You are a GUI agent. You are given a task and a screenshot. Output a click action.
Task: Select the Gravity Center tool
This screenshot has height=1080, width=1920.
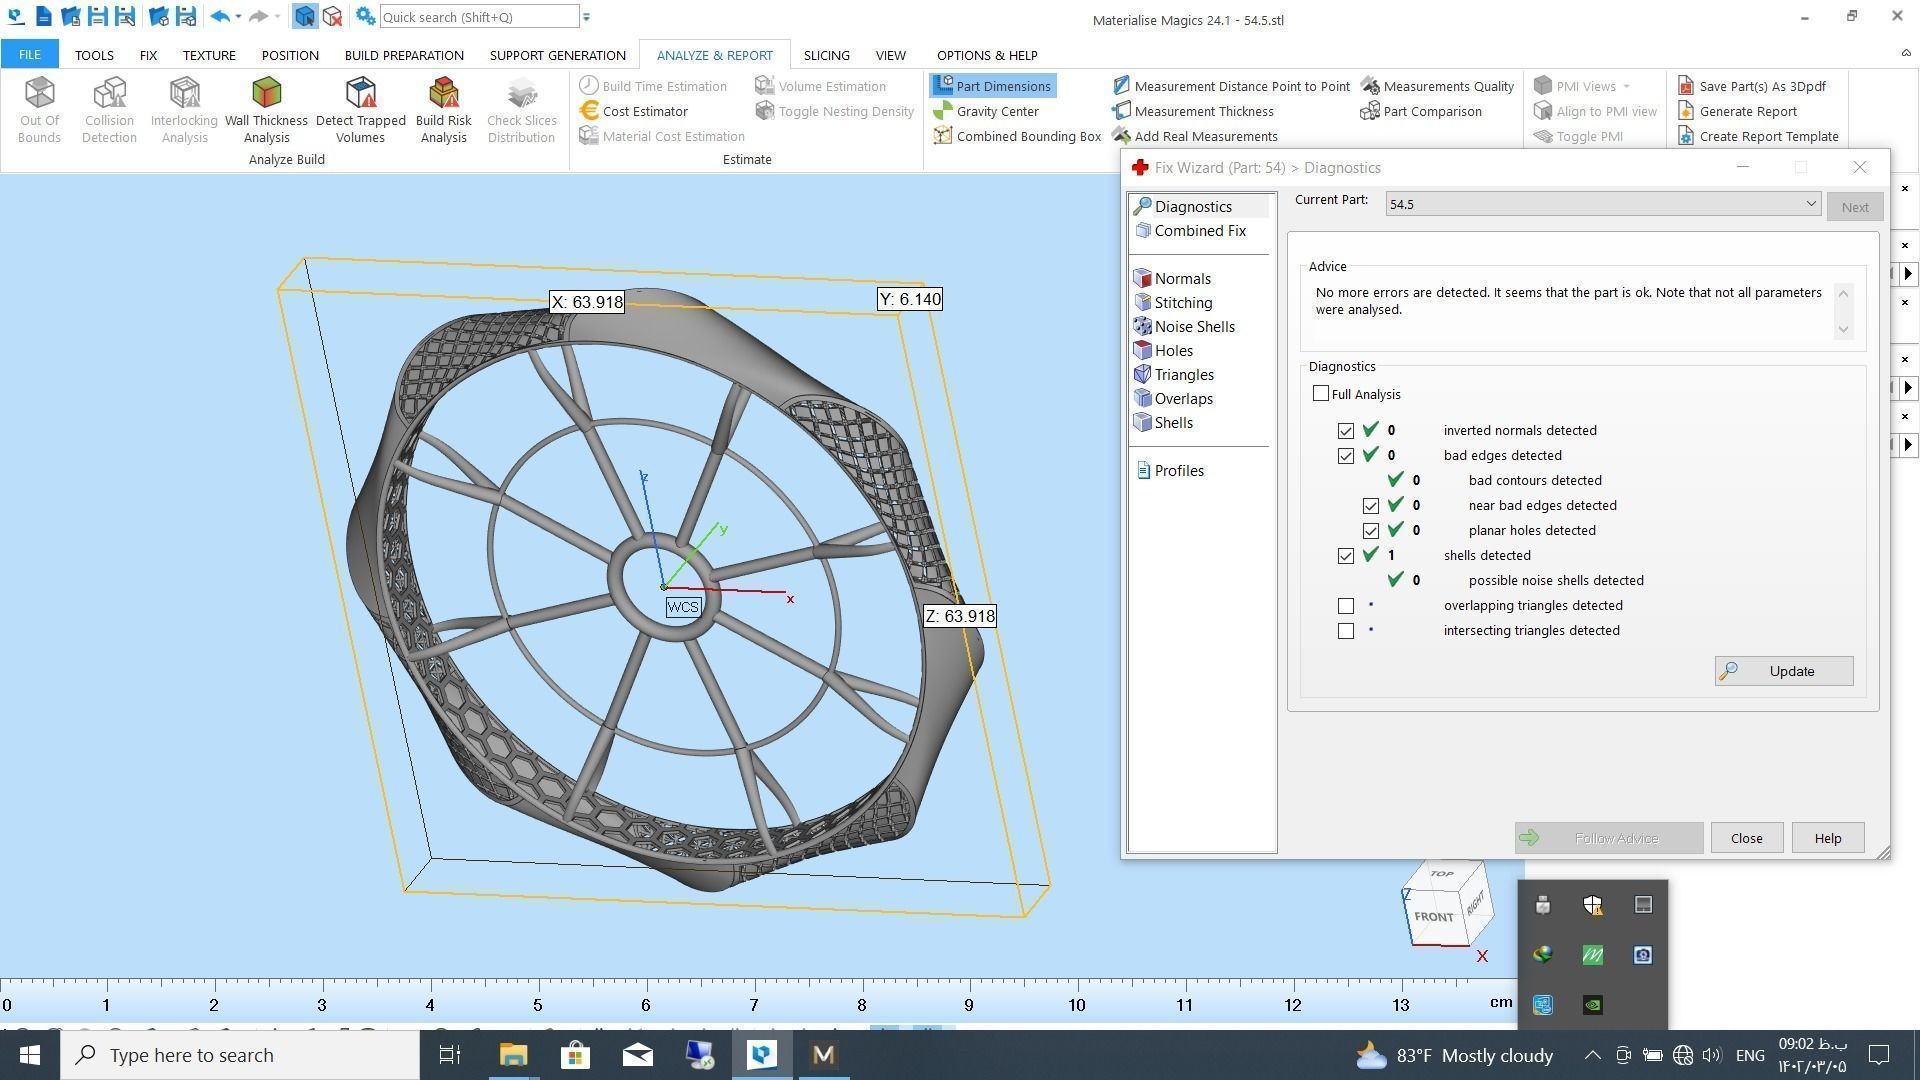coord(986,111)
